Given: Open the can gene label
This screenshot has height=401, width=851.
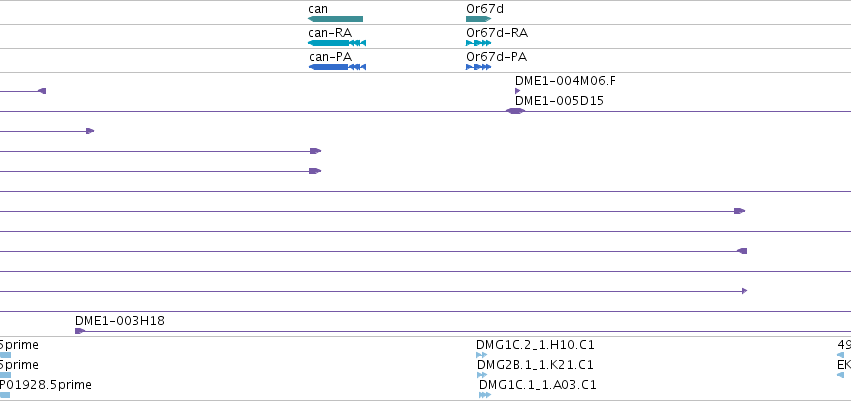Looking at the screenshot, I should [318, 9].
